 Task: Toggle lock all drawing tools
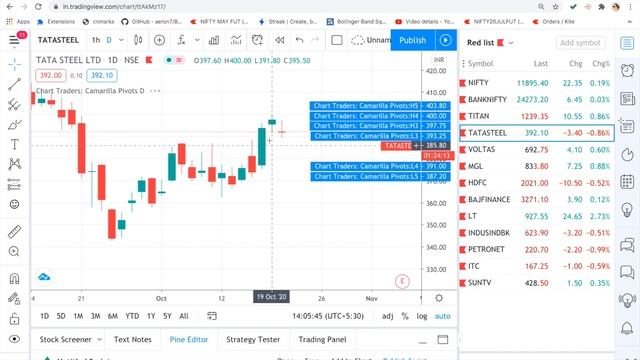pos(14,318)
